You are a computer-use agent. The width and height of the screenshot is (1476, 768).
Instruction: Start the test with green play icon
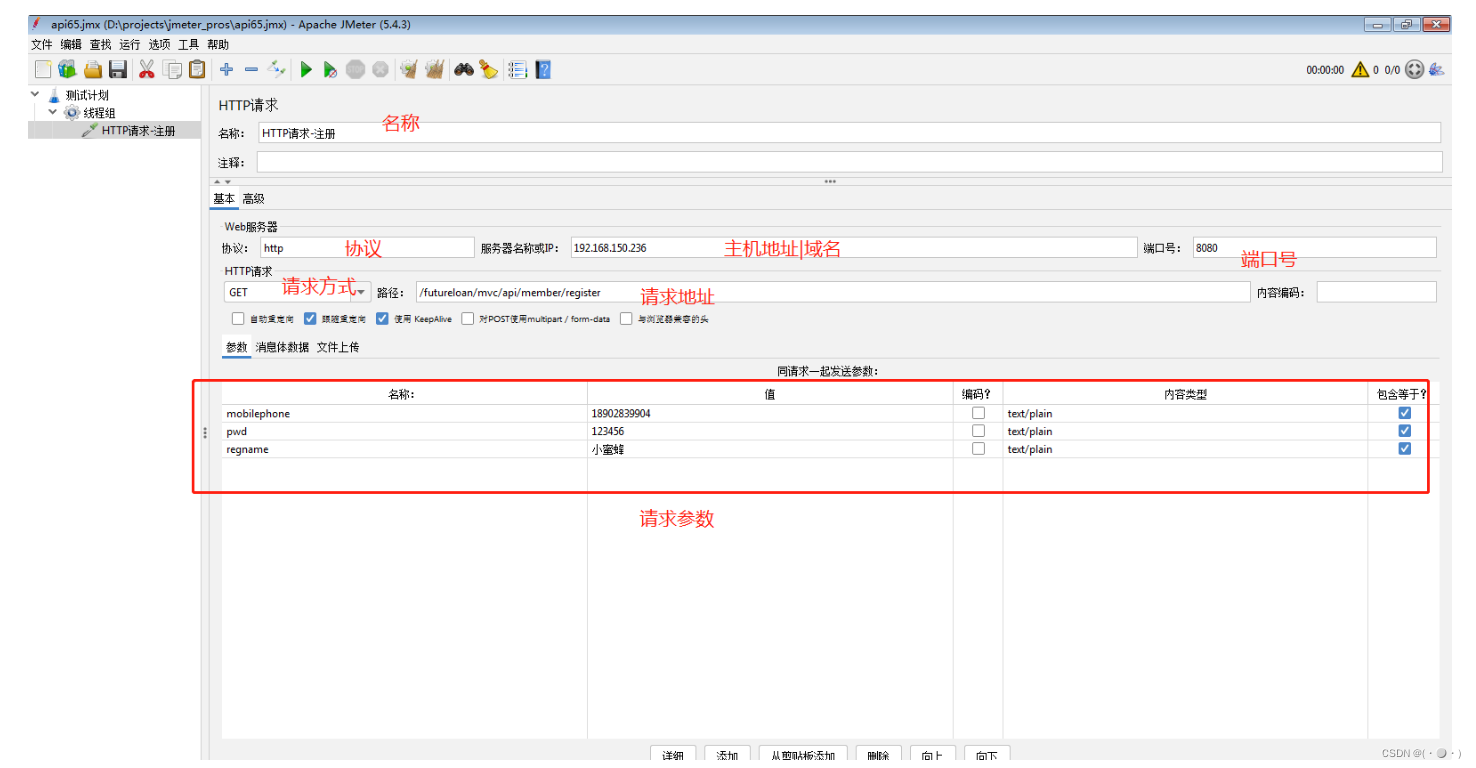306,69
